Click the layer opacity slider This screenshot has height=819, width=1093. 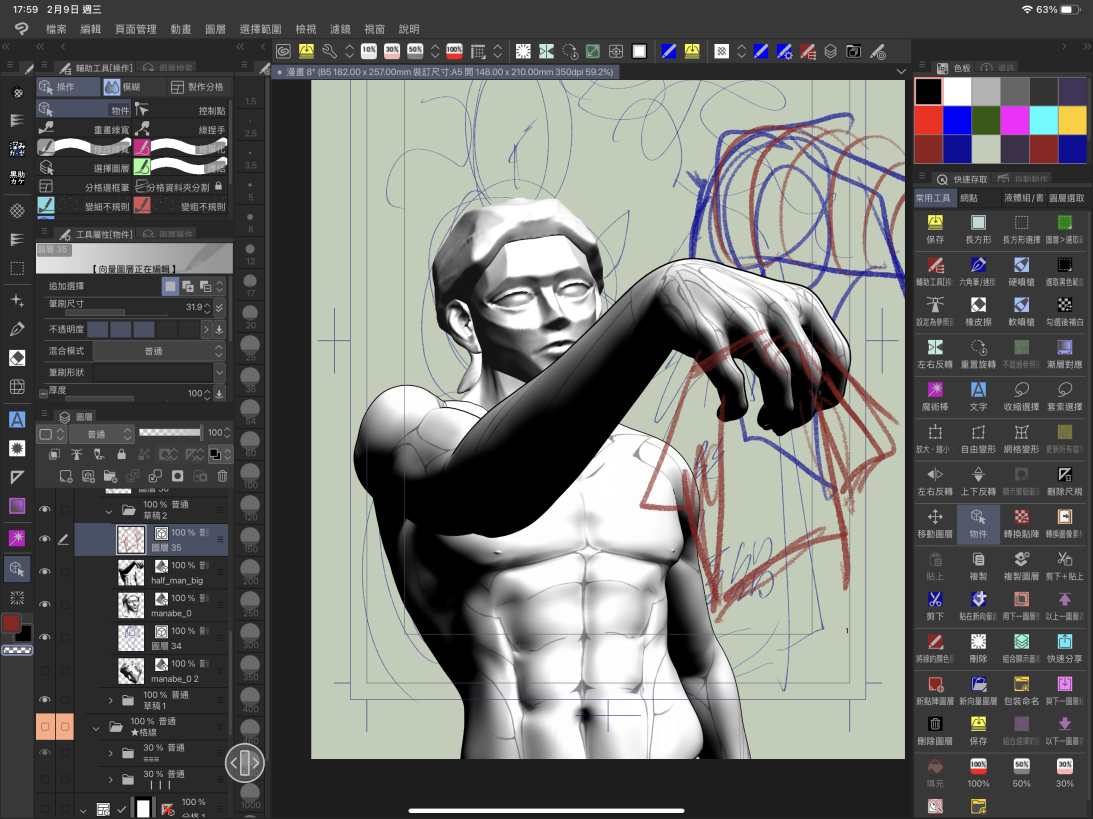(169, 433)
